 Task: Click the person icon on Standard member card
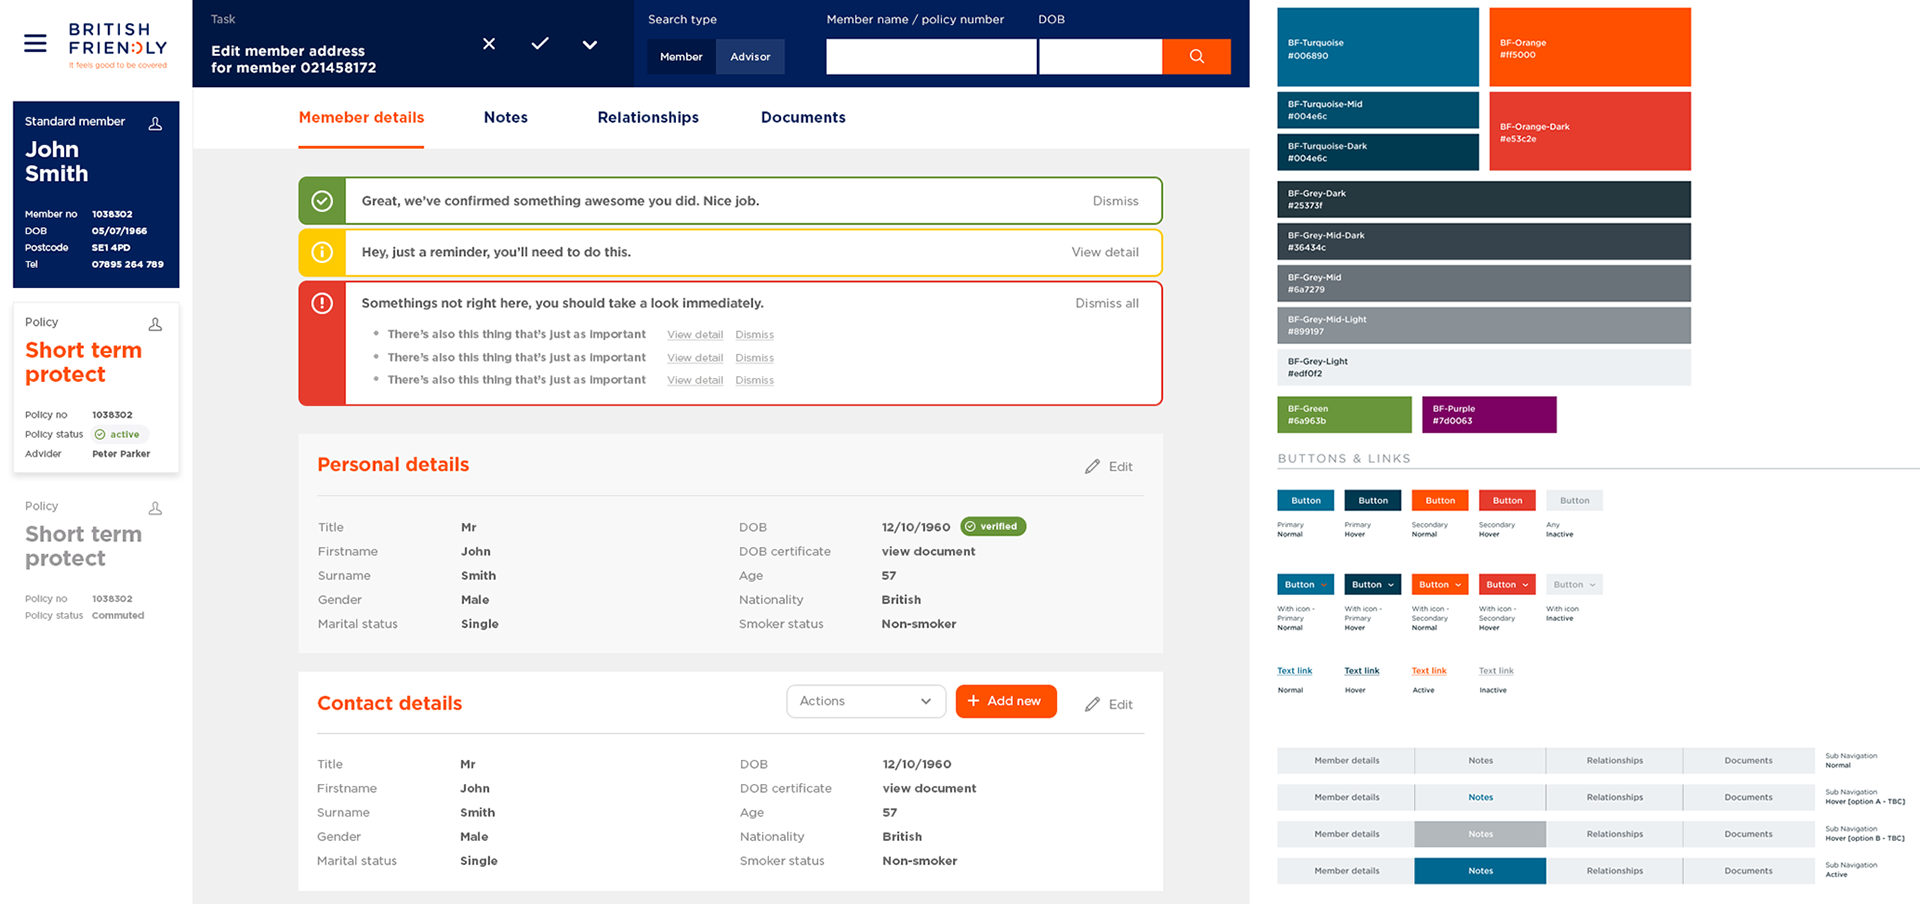click(155, 124)
